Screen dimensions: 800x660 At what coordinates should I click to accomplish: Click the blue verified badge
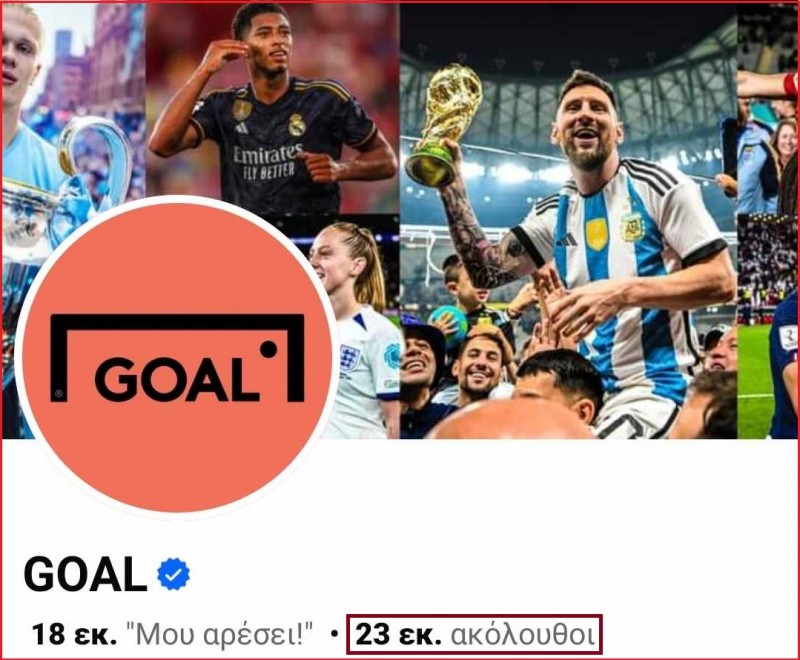(173, 574)
